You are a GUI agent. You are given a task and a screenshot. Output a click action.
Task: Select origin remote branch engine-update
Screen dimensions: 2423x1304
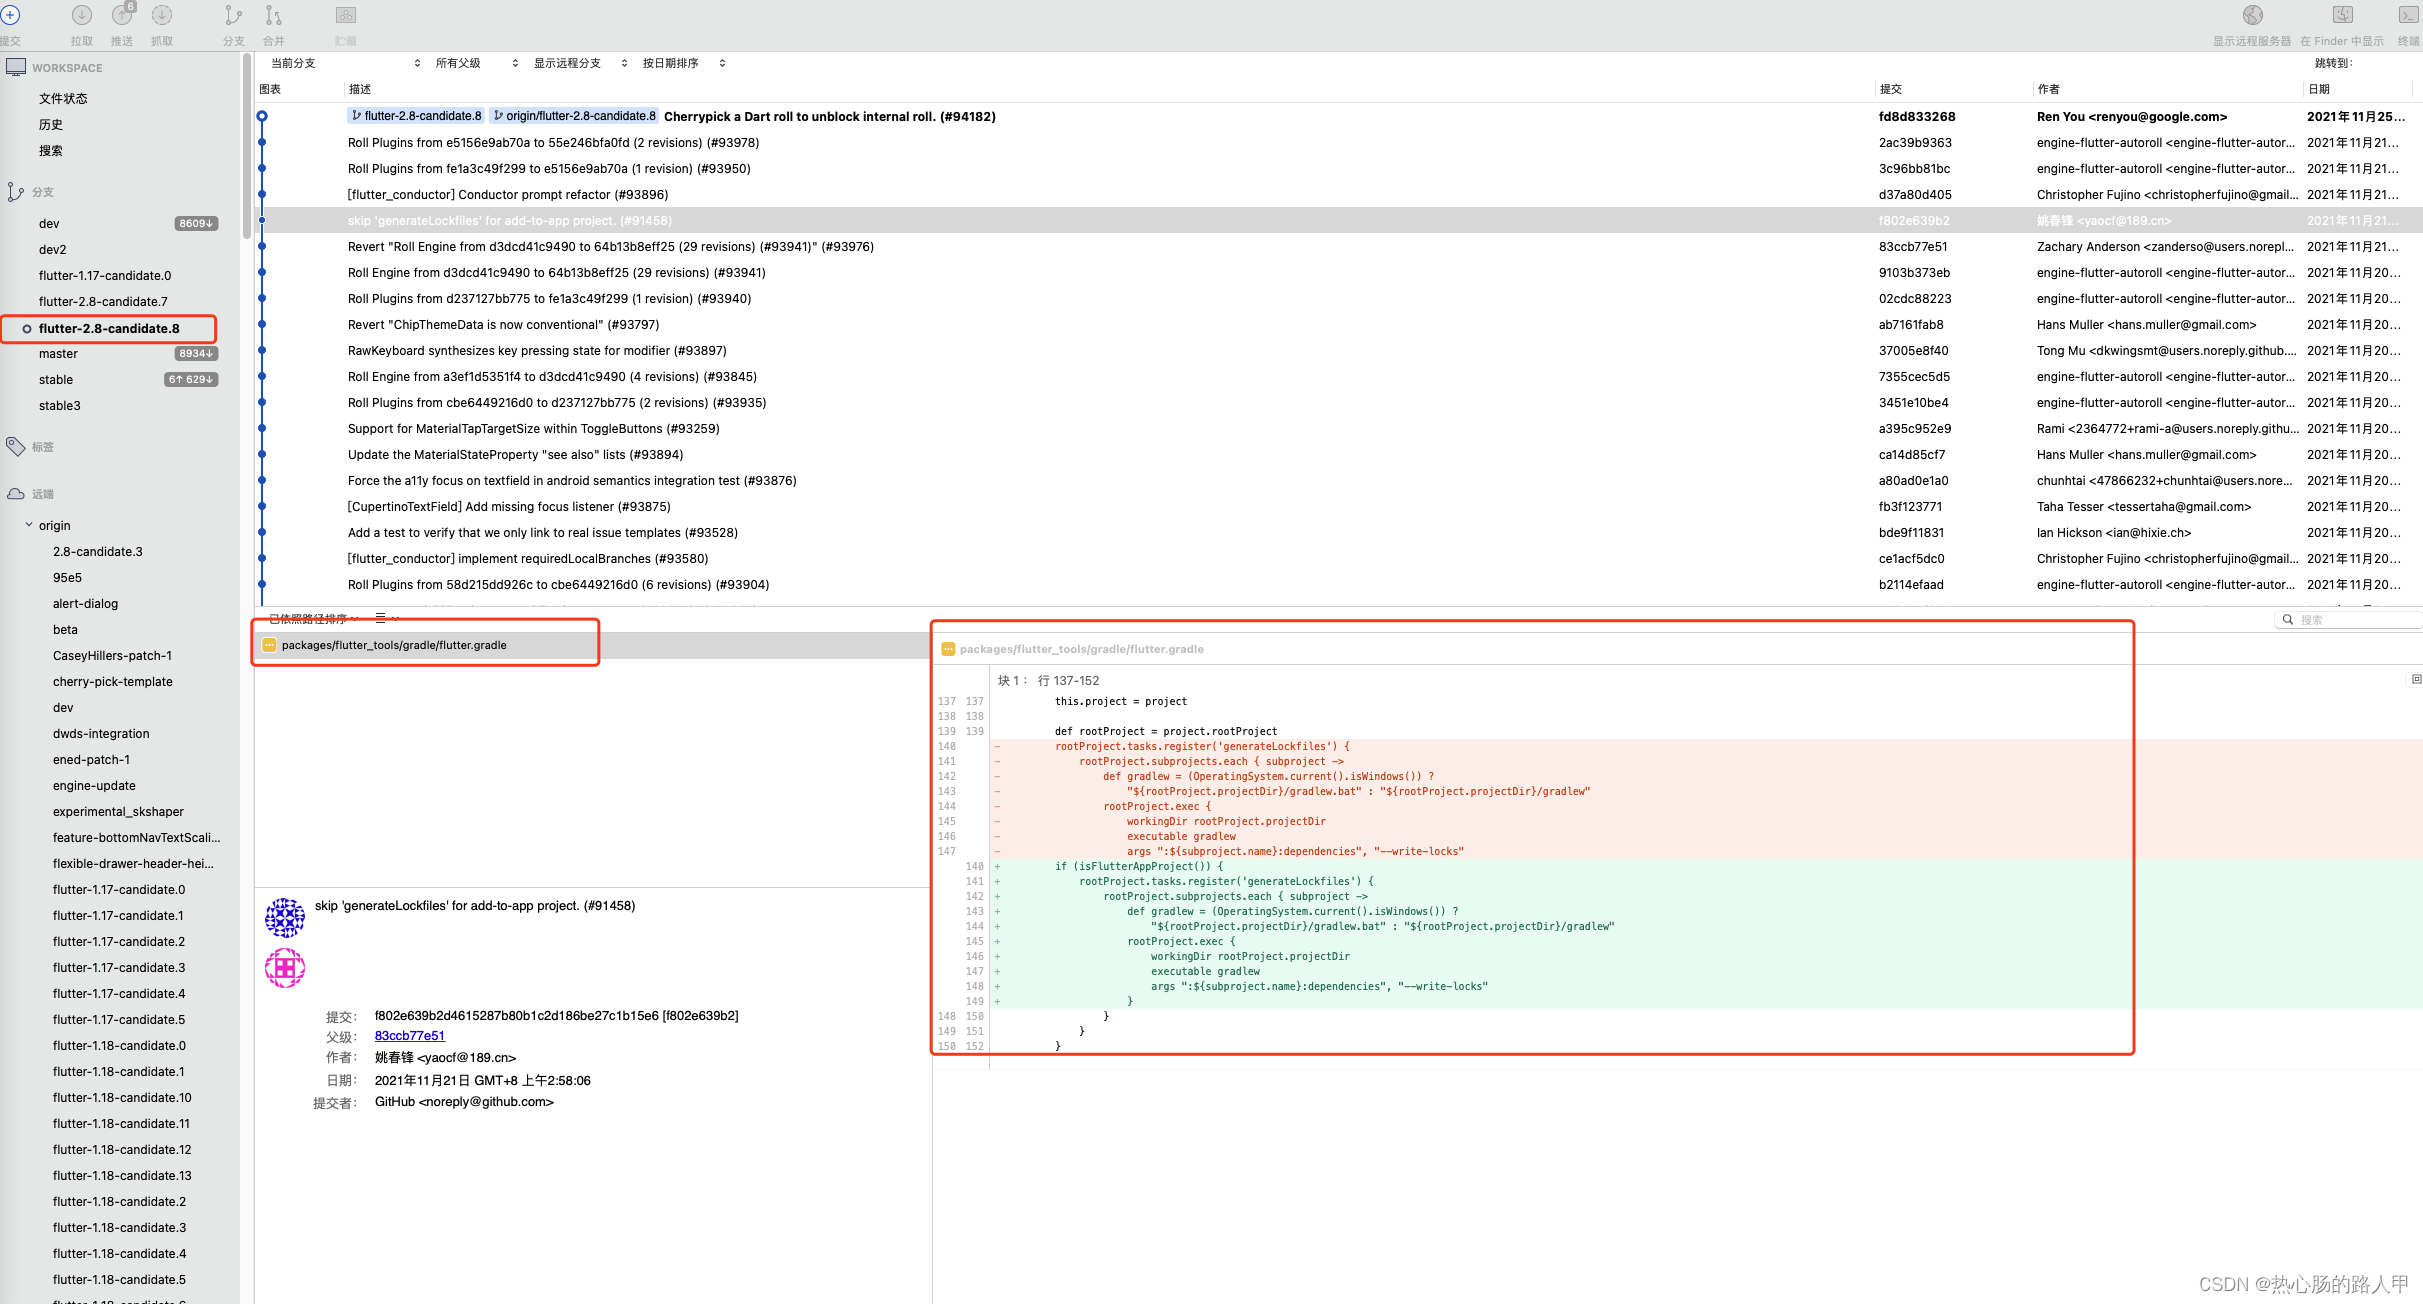(94, 785)
